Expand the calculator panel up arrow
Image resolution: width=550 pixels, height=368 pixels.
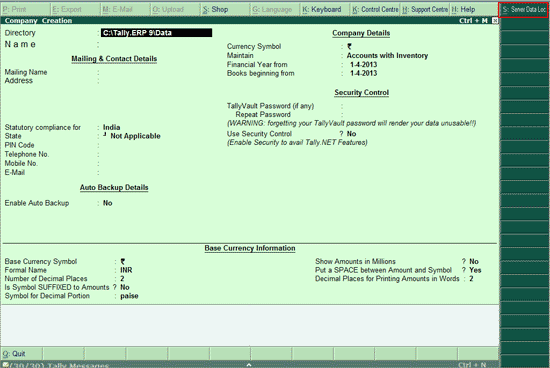[x=249, y=365]
